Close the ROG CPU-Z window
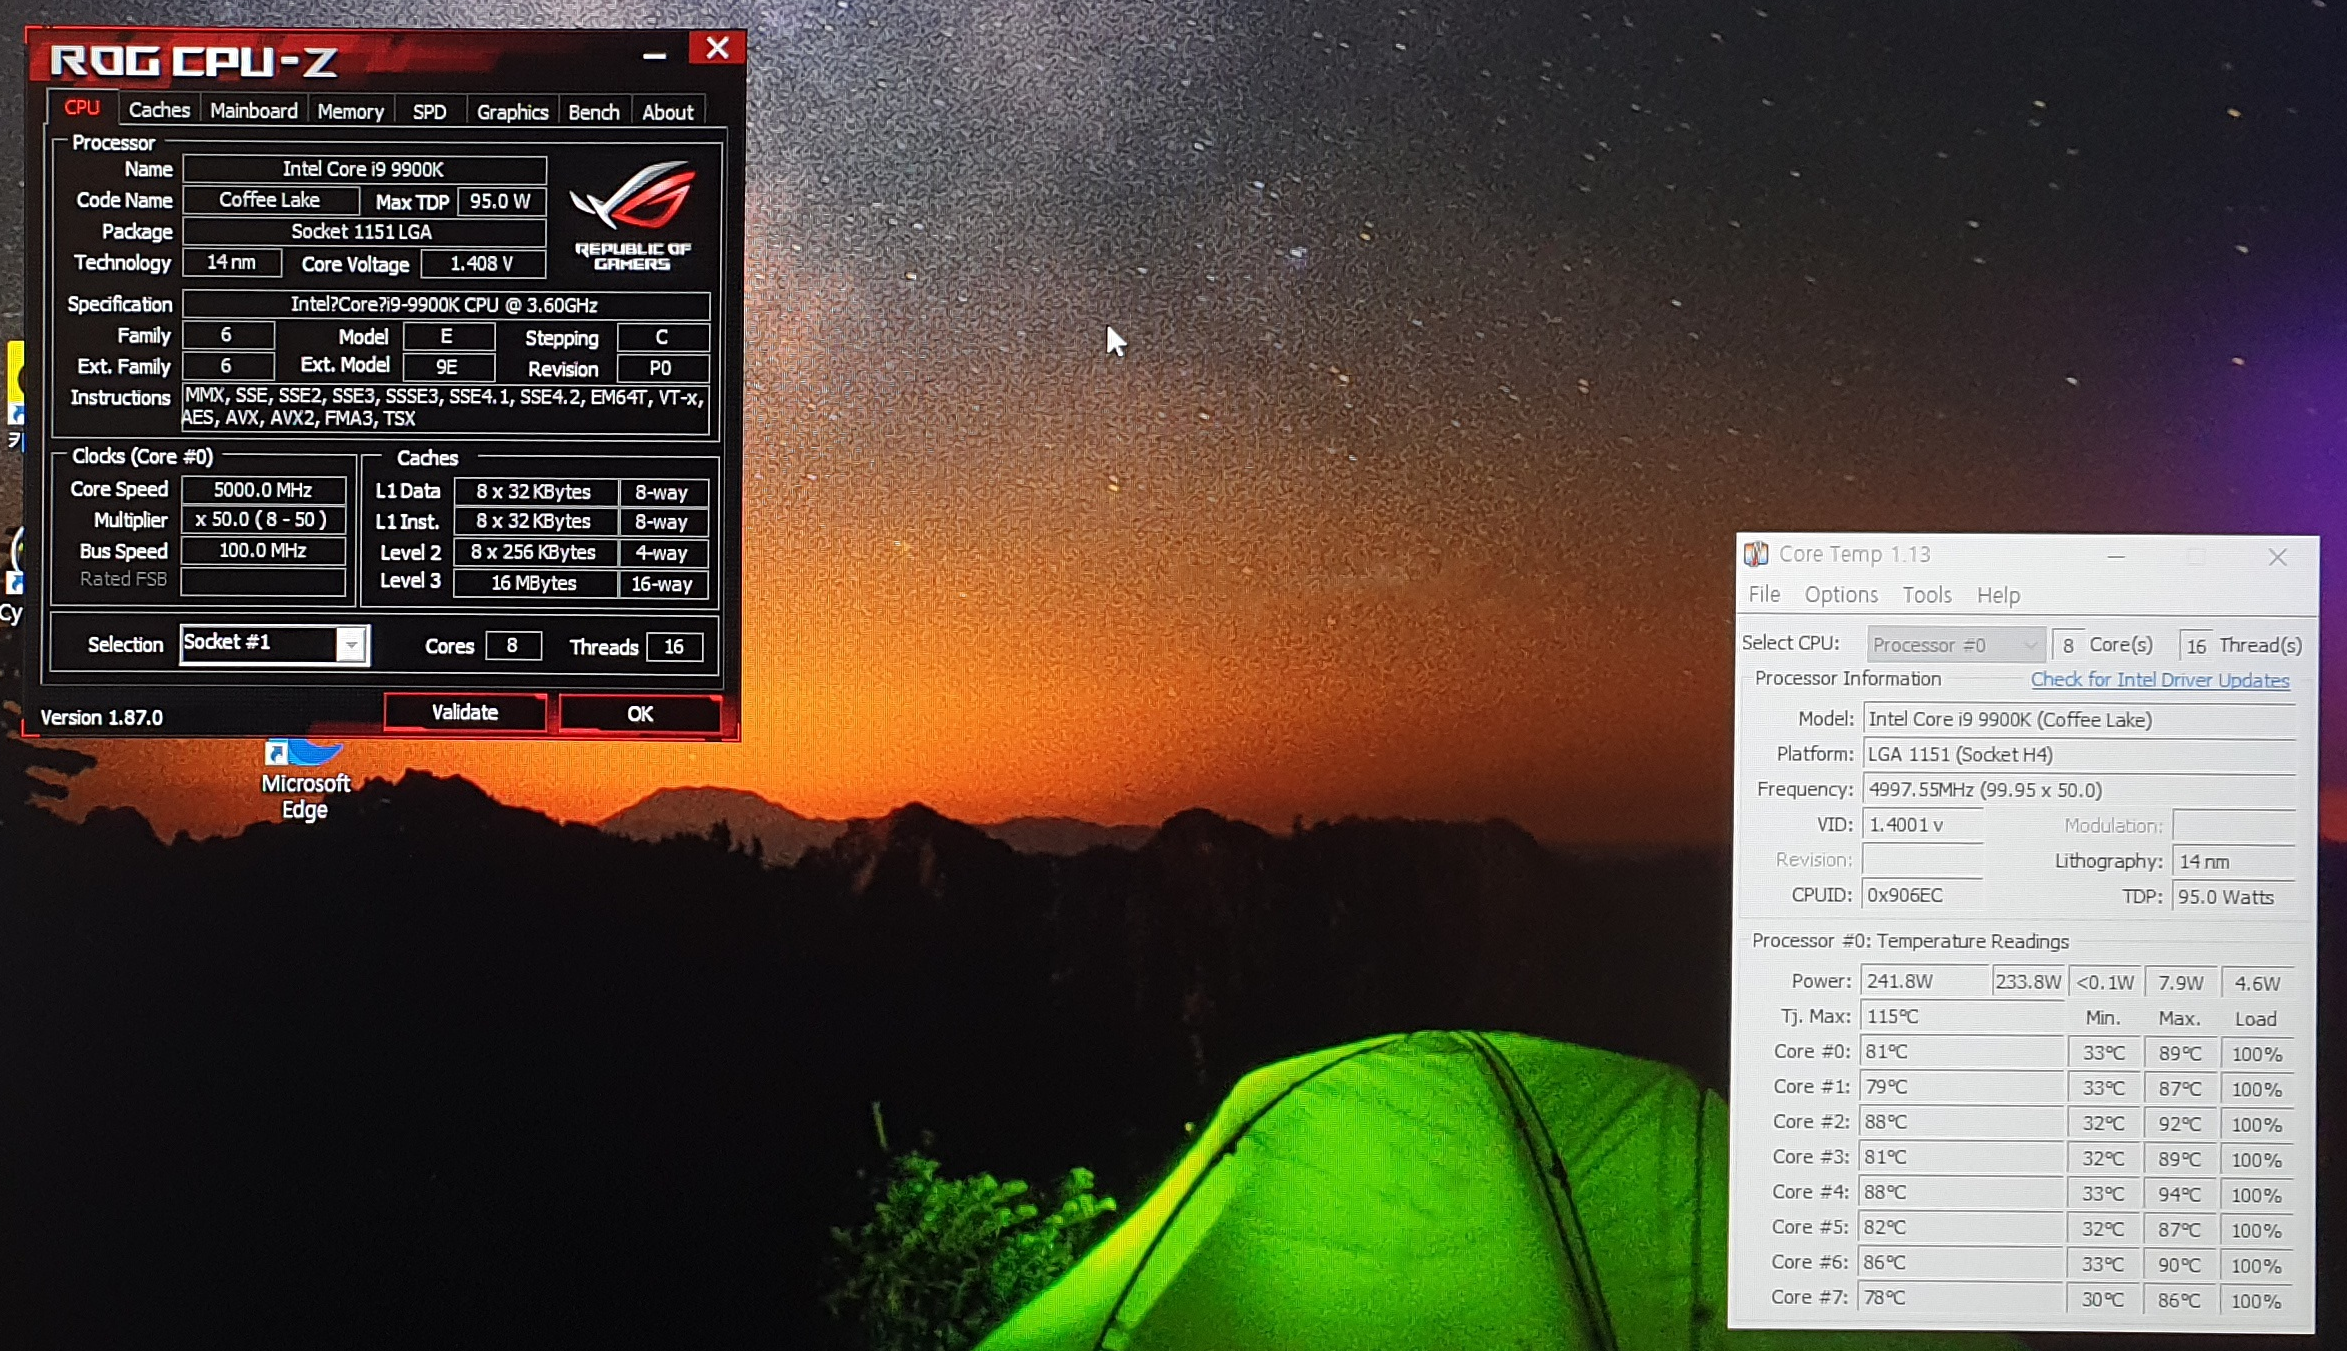Screen dimensions: 2347x1351 (716, 48)
